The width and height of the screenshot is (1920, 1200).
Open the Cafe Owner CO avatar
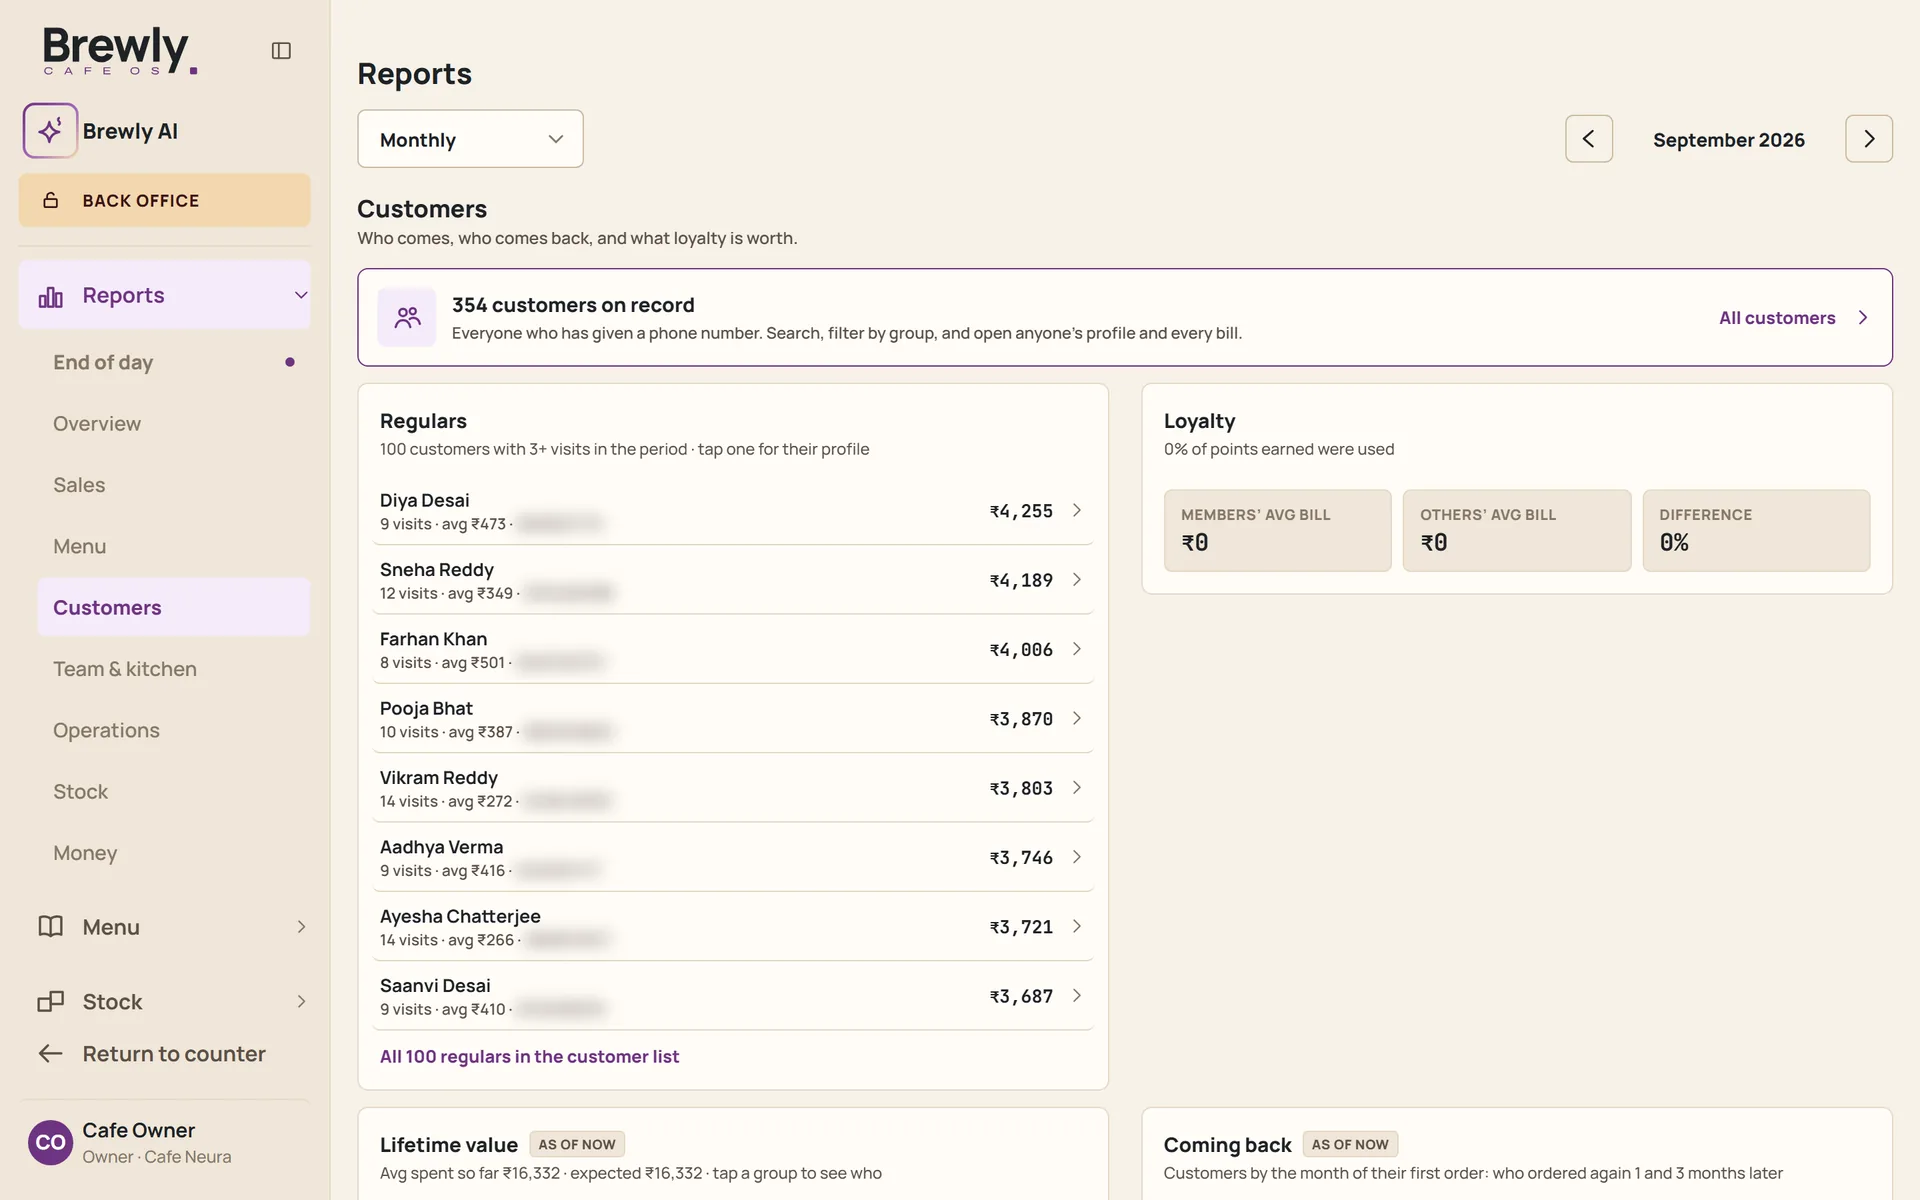tap(50, 1143)
